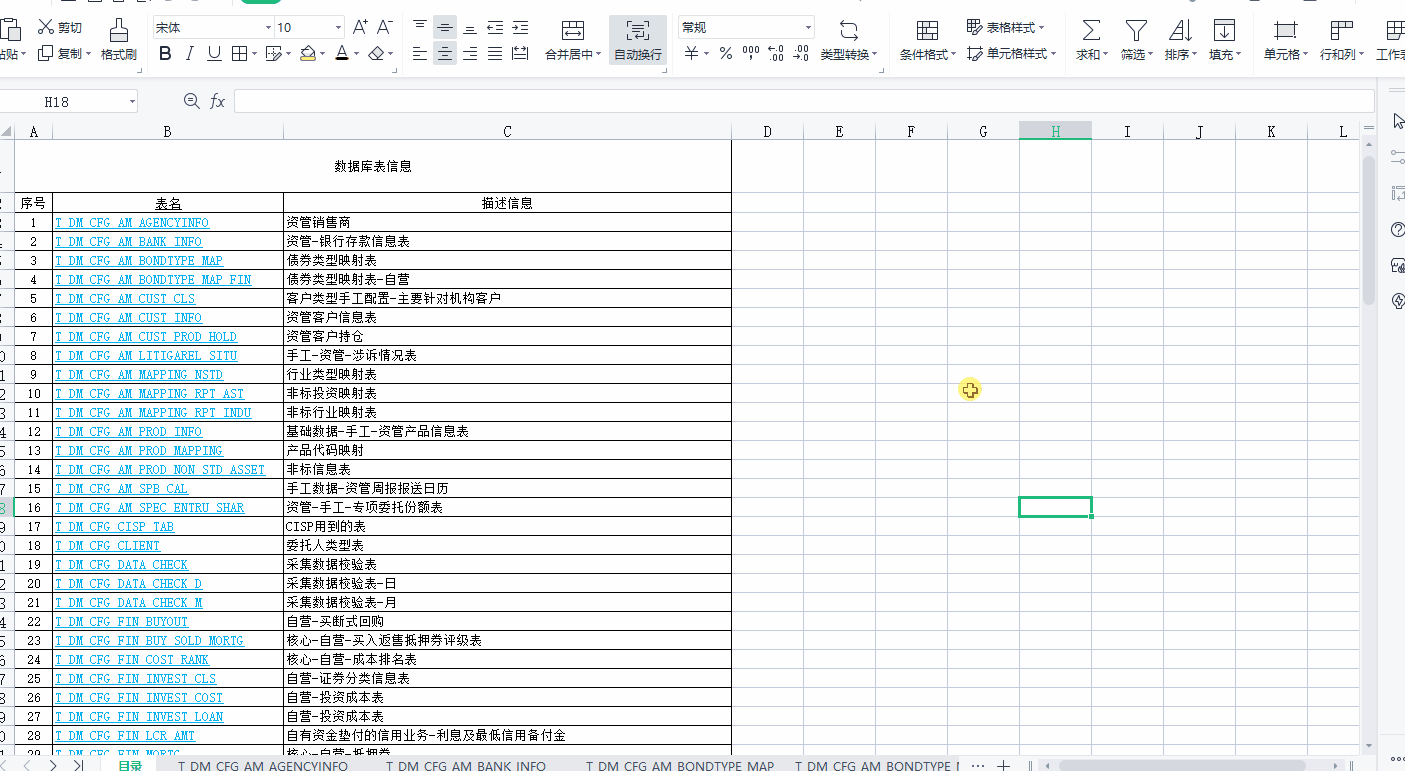Switch to T_DM_CFG_AM_AGENCYINFO sheet tab
The width and height of the screenshot is (1405, 771).
coord(263,766)
